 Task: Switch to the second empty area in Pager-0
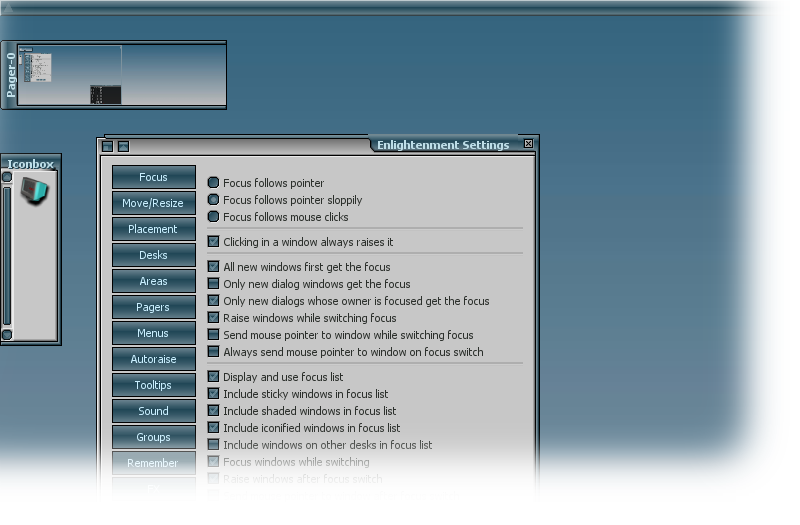[173, 75]
